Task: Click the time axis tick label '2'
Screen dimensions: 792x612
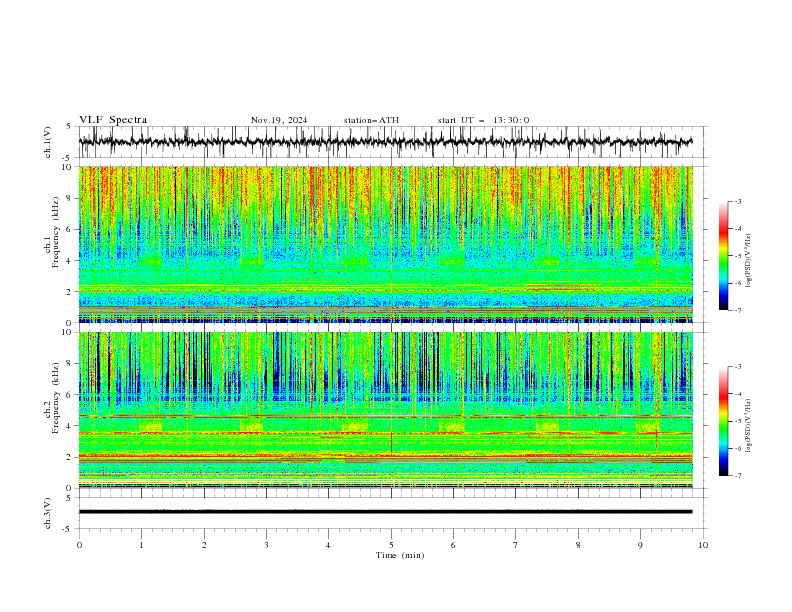Action: [x=204, y=545]
